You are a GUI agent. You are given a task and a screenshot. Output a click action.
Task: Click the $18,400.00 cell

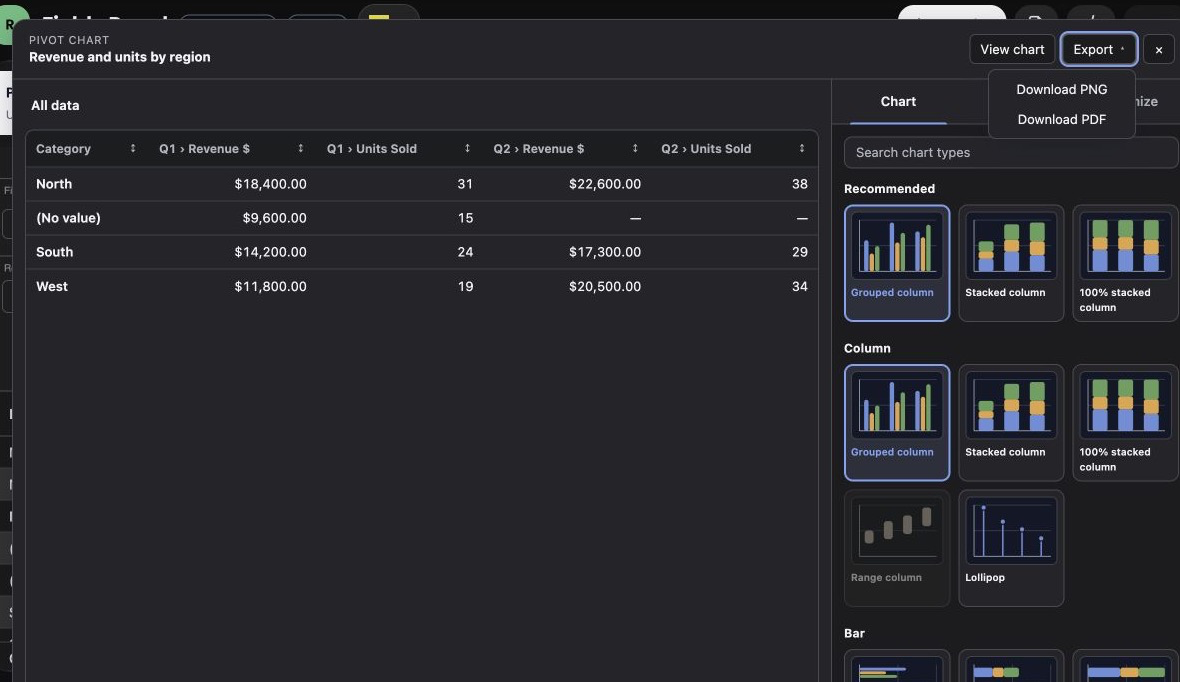(270, 184)
